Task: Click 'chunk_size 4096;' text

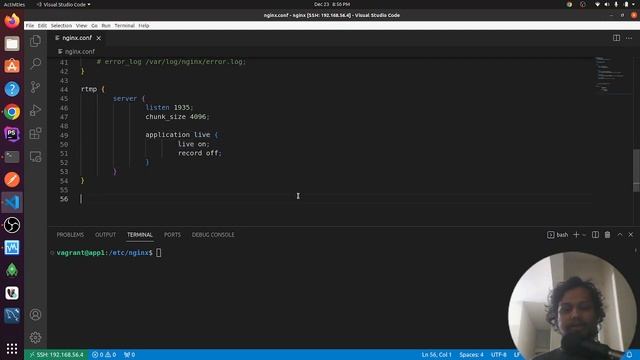Action: (177, 117)
